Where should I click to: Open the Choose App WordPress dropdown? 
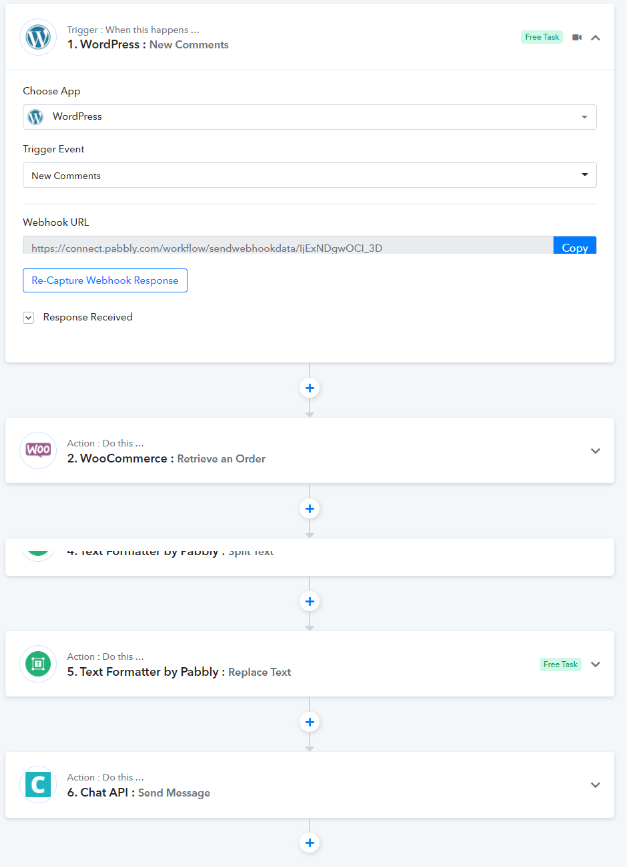click(x=310, y=117)
